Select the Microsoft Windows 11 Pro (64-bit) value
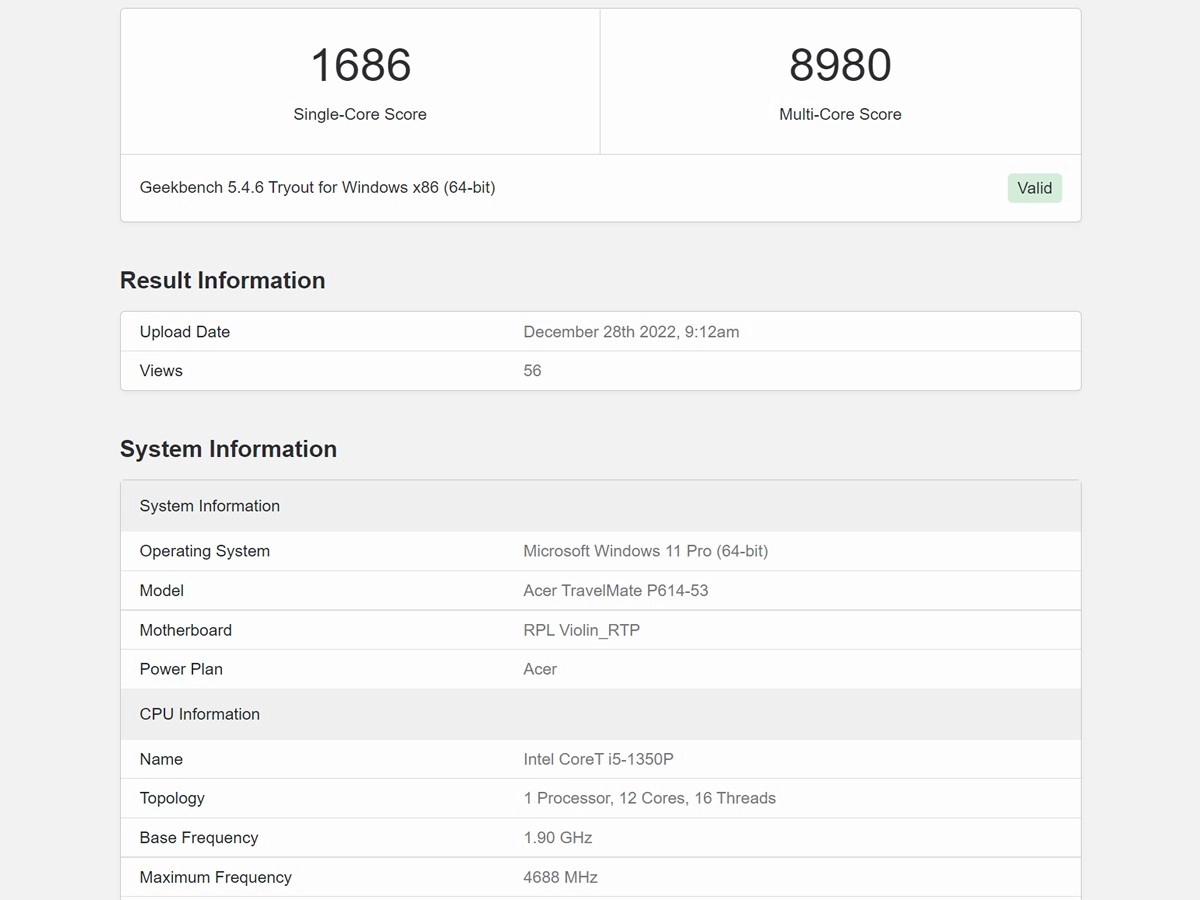 pos(646,551)
